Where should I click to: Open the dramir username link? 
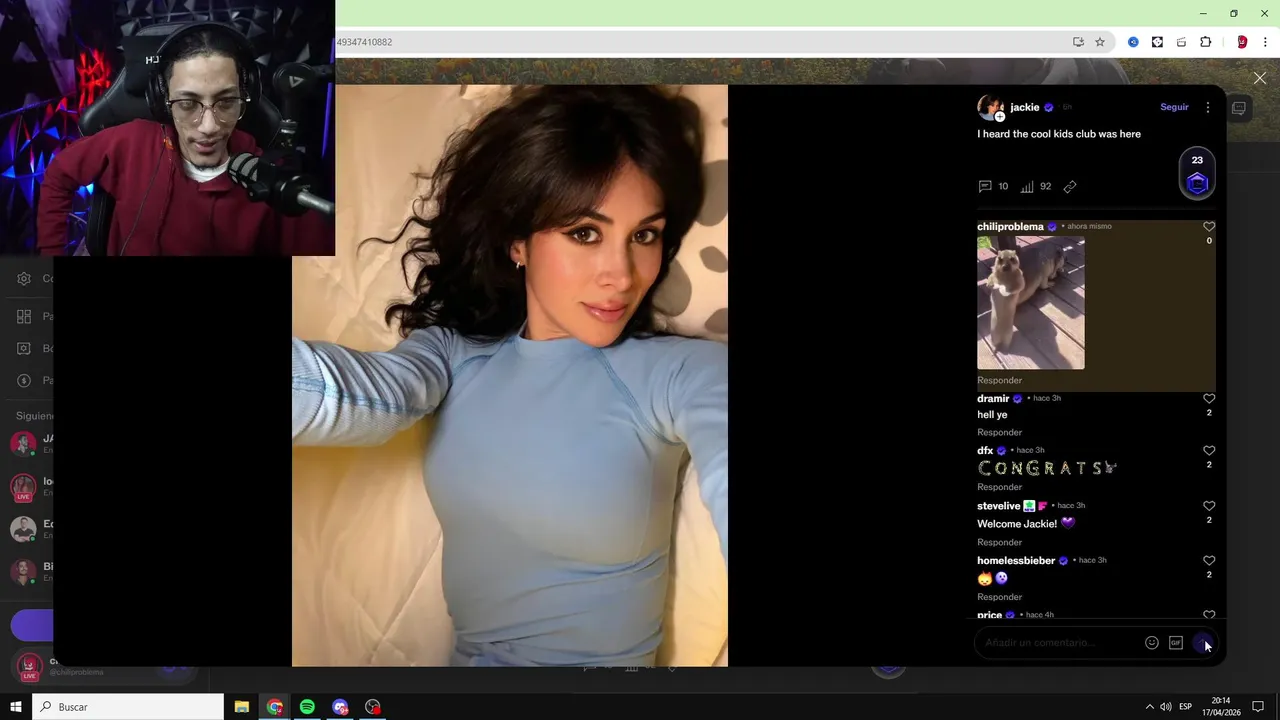(x=993, y=399)
